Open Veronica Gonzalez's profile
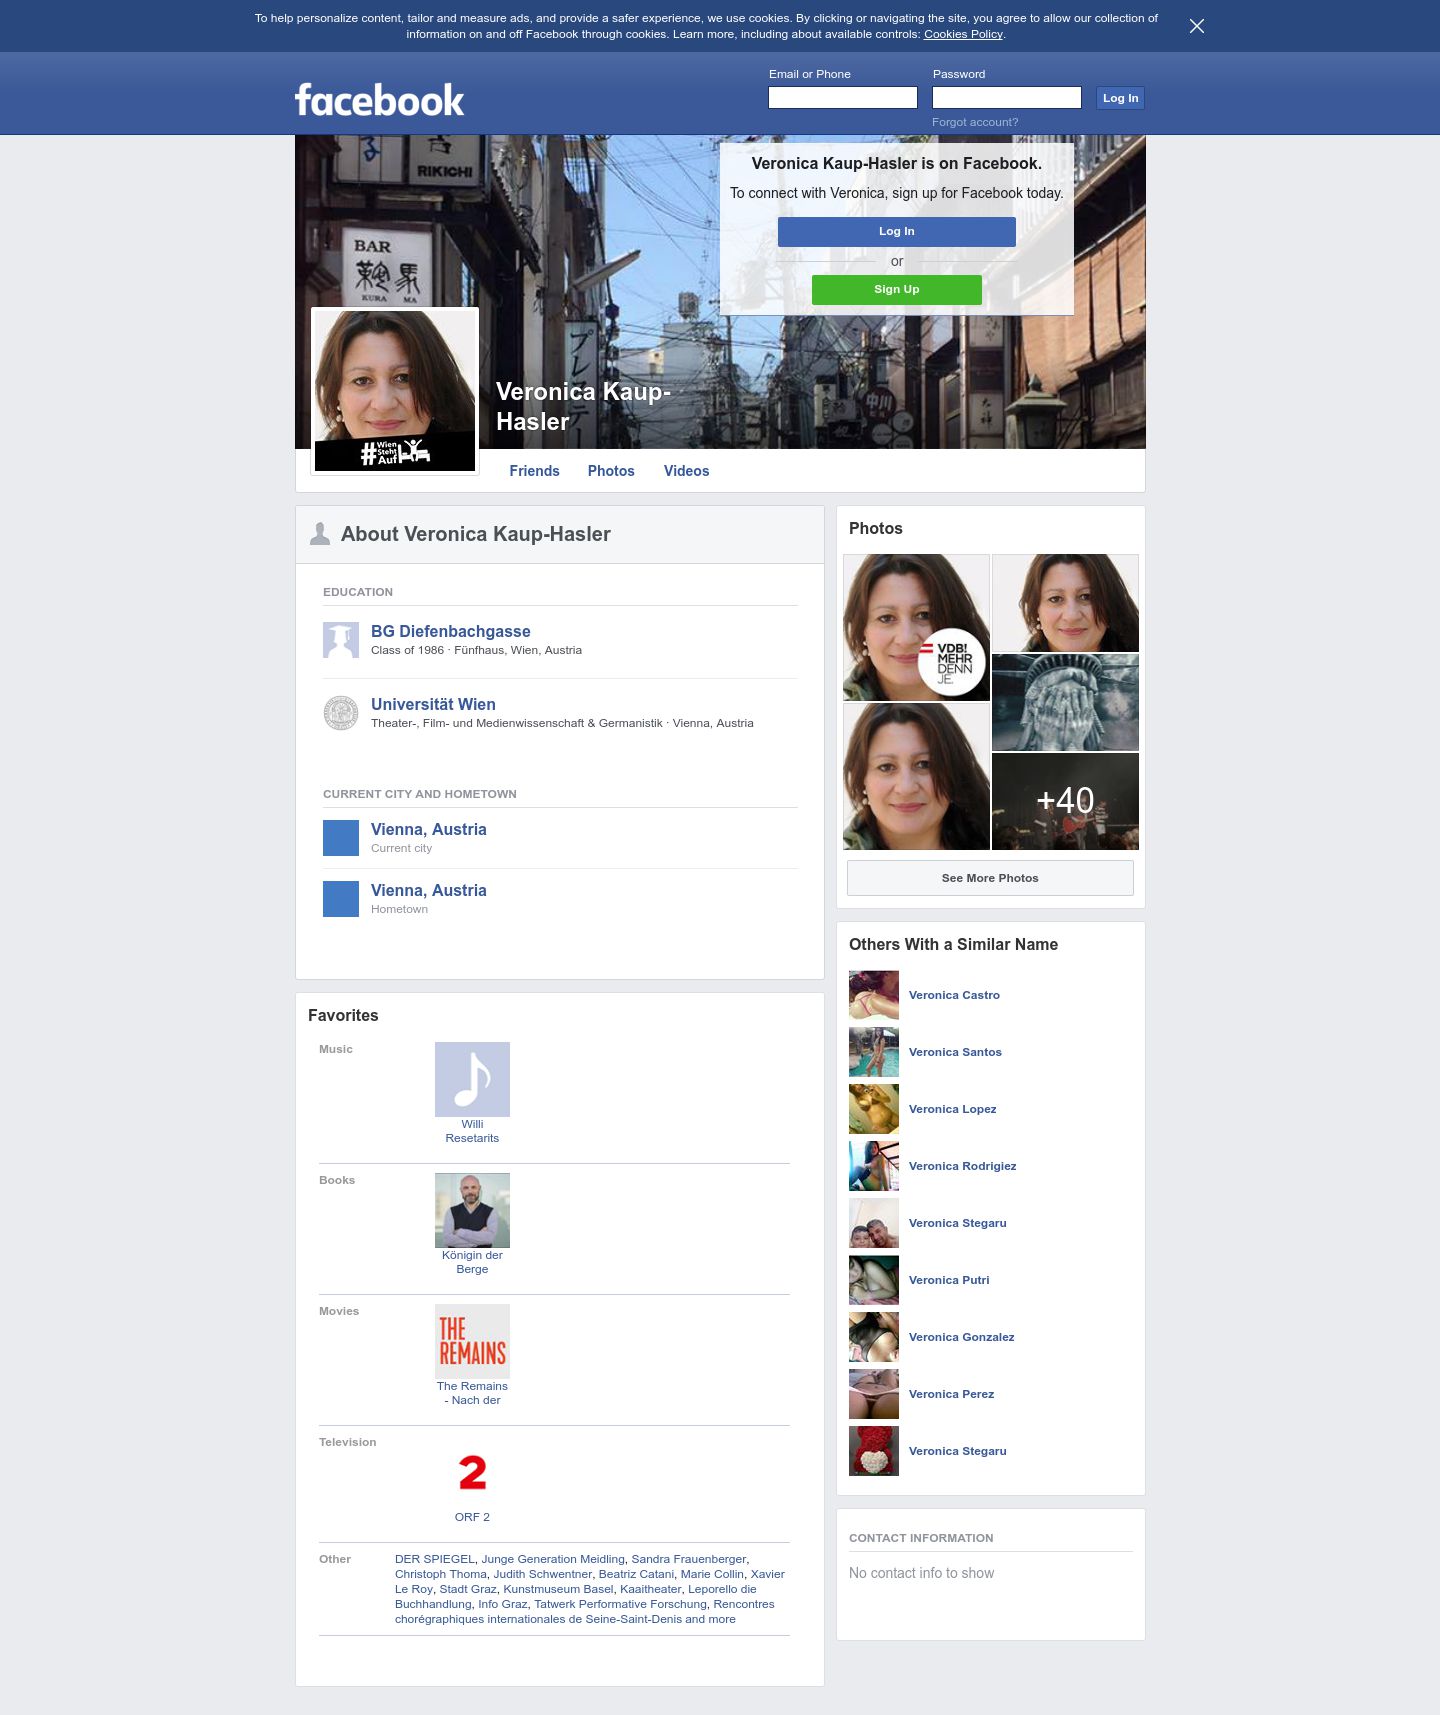Image resolution: width=1440 pixels, height=1715 pixels. pyautogui.click(x=961, y=1337)
